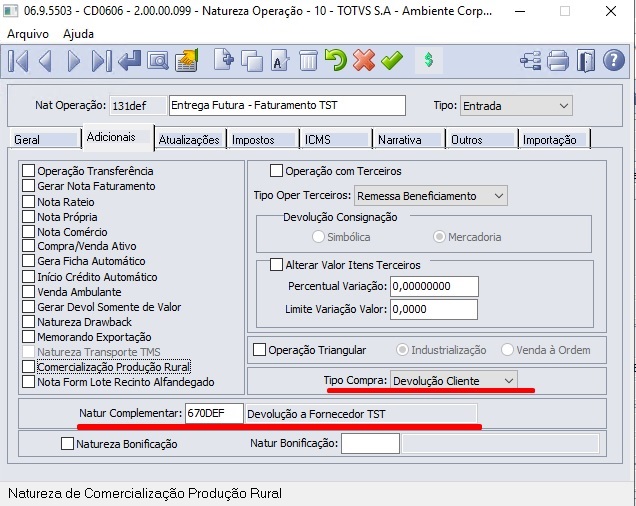The width and height of the screenshot is (636, 506).
Task: Undo changes with the green arrow icon
Action: pos(336,60)
